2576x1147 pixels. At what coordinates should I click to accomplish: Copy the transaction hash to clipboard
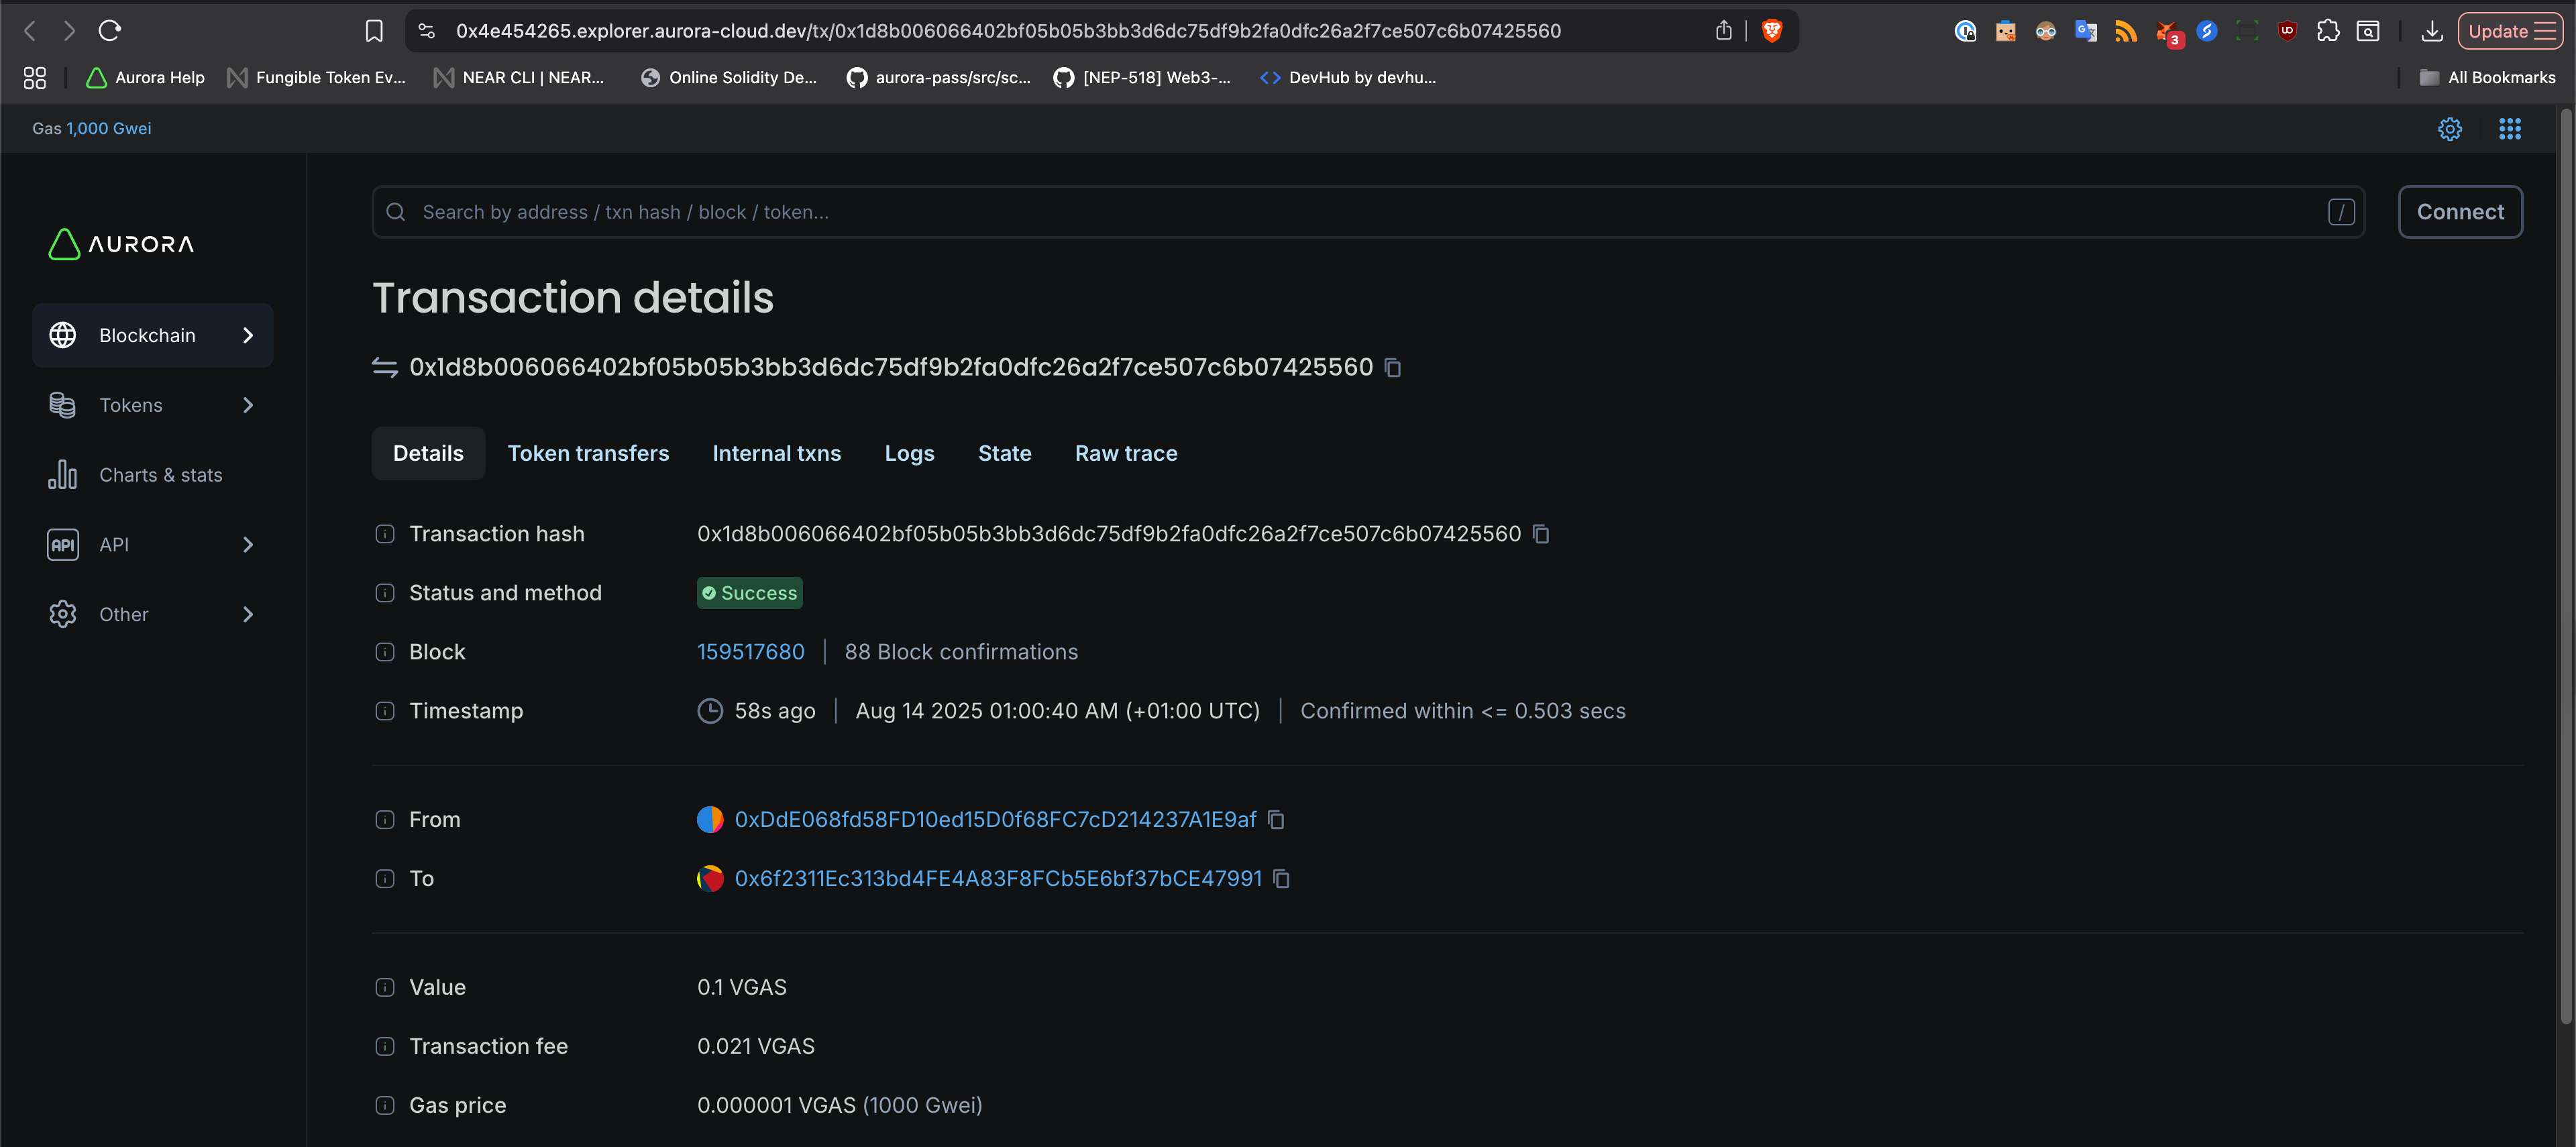point(1541,534)
